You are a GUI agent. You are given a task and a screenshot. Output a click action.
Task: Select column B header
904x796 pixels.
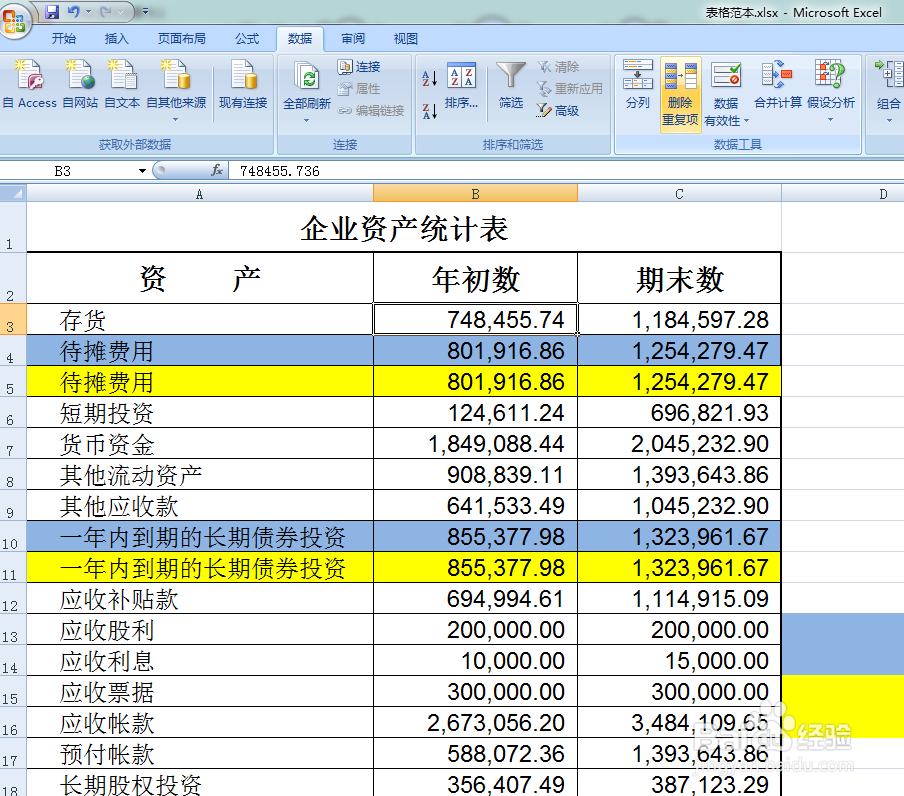pyautogui.click(x=475, y=194)
